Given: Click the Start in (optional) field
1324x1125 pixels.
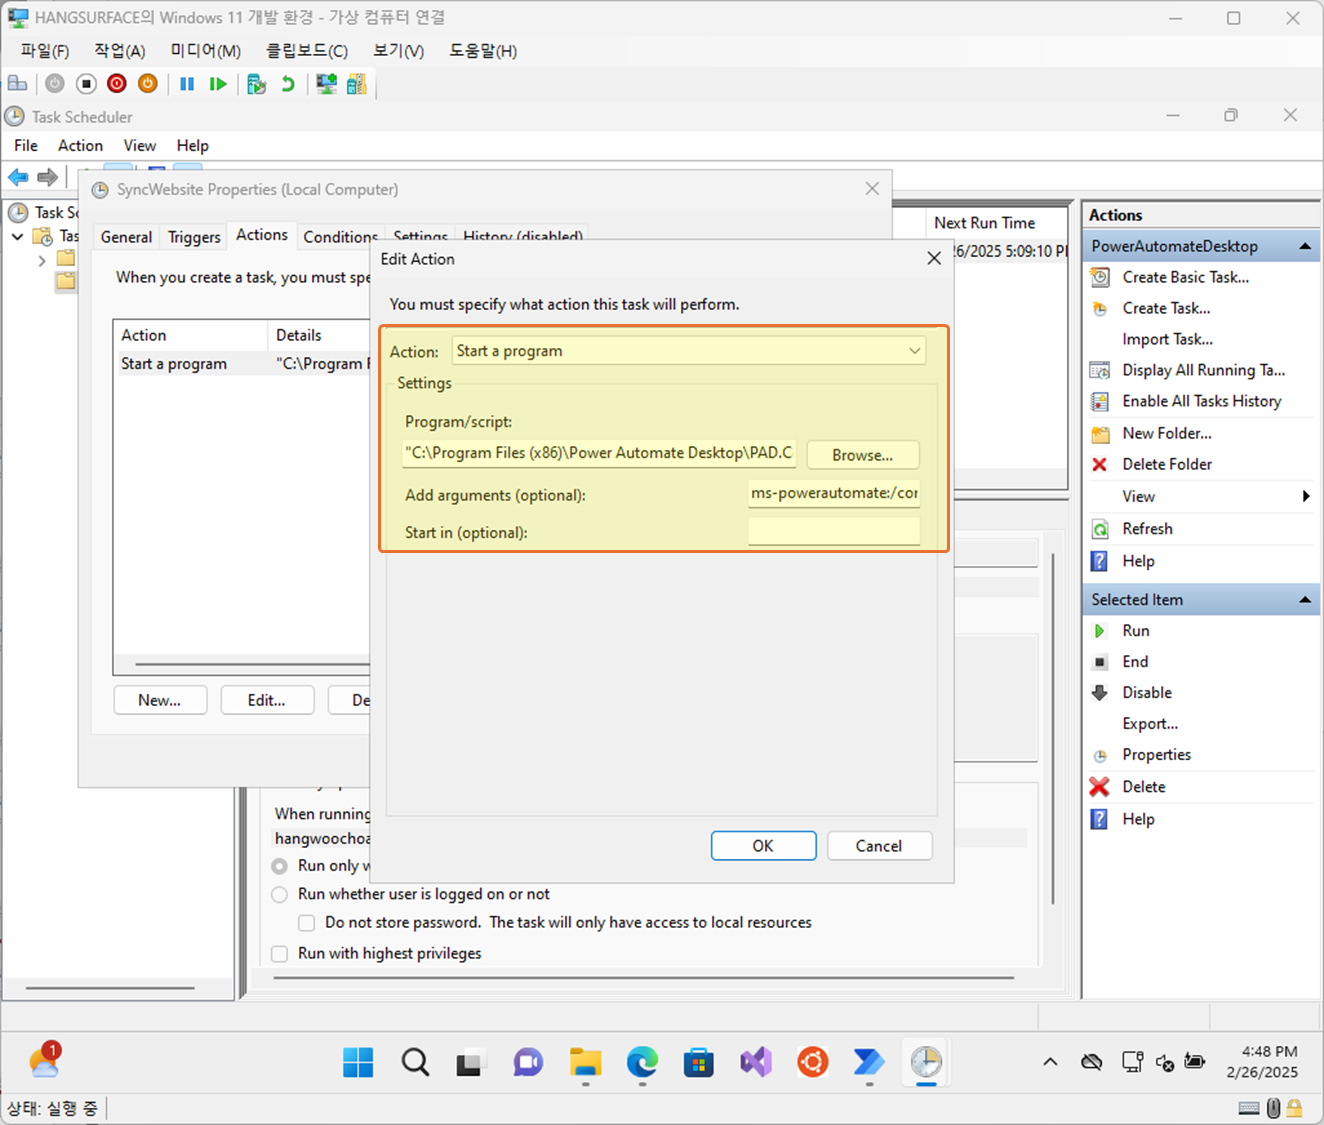Looking at the screenshot, I should pos(834,532).
